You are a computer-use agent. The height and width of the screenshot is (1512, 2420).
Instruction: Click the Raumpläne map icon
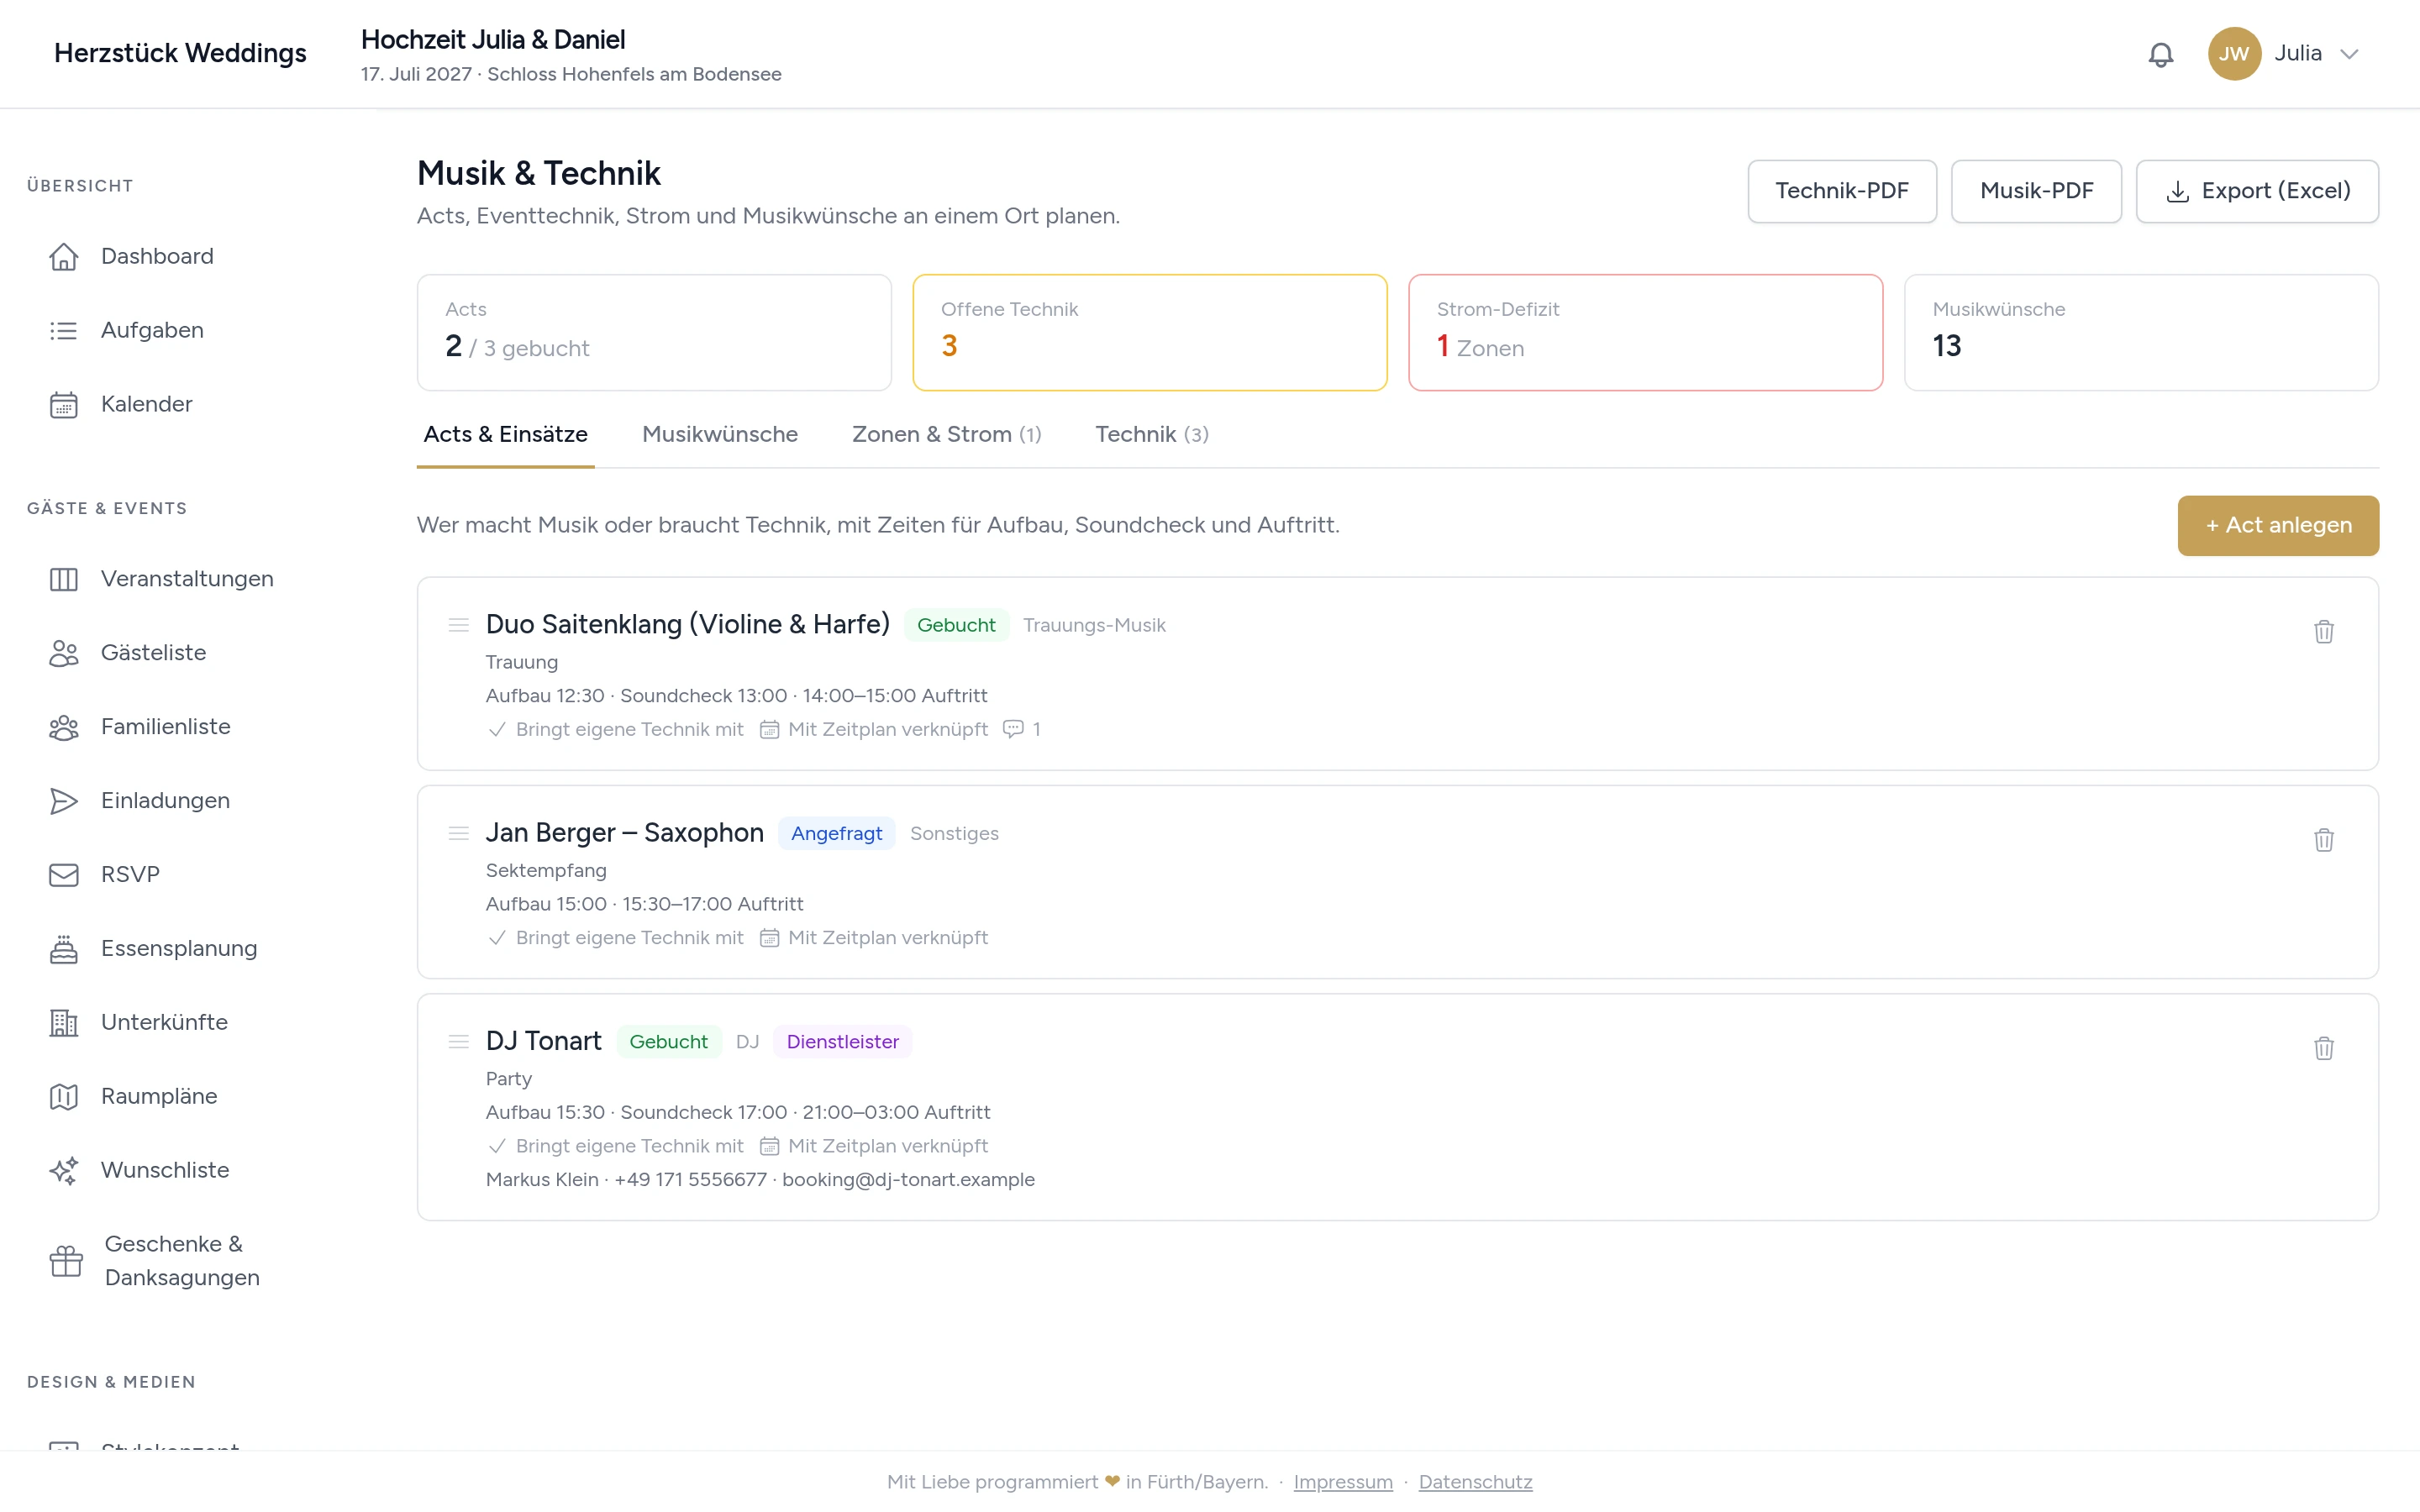(64, 1097)
